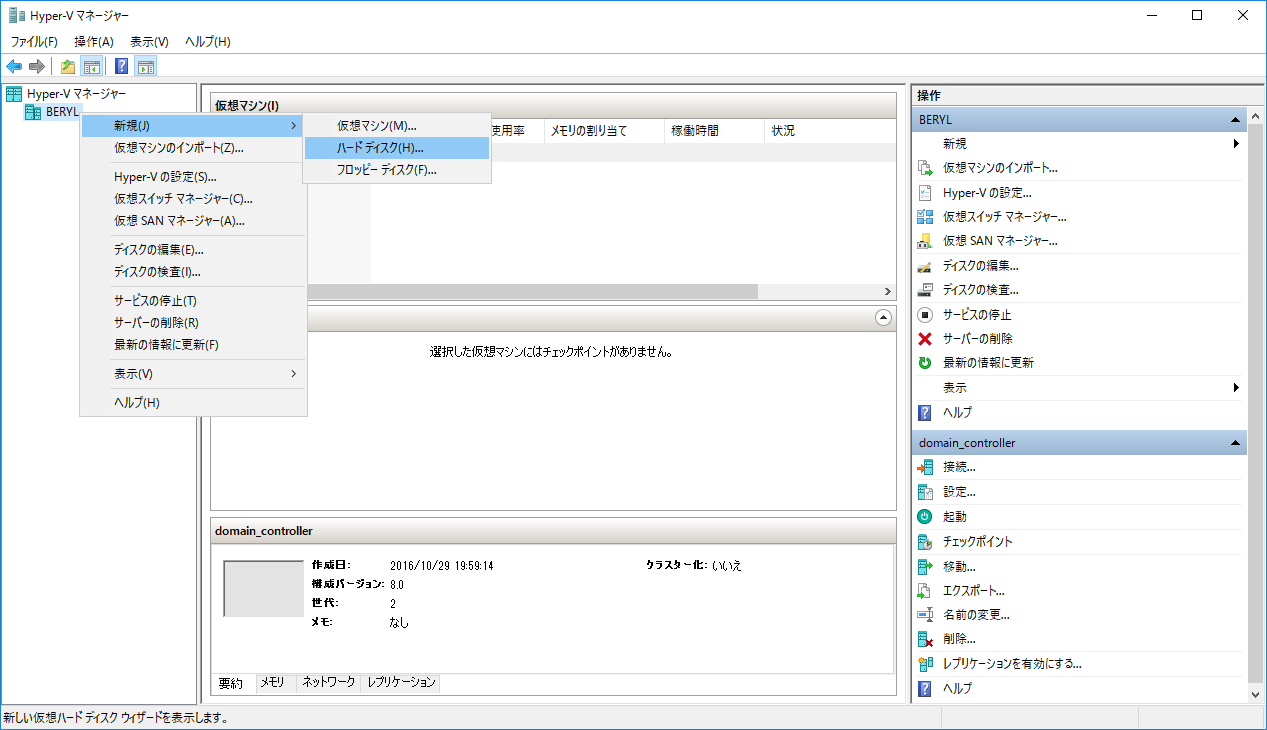The width and height of the screenshot is (1267, 730).
Task: Select Hyper-V マネージャー root tree node
Action: pyautogui.click(x=77, y=93)
